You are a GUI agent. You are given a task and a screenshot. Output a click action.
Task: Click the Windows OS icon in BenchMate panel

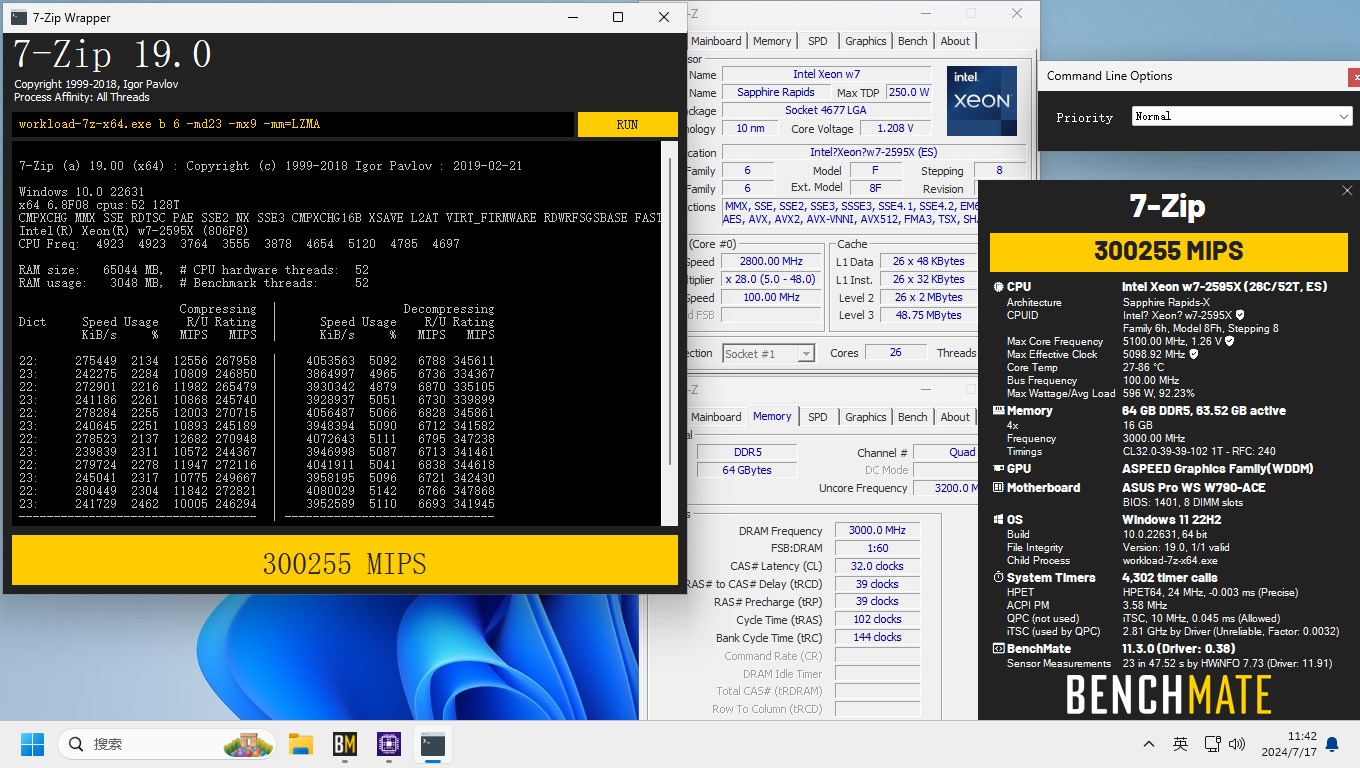tap(998, 520)
